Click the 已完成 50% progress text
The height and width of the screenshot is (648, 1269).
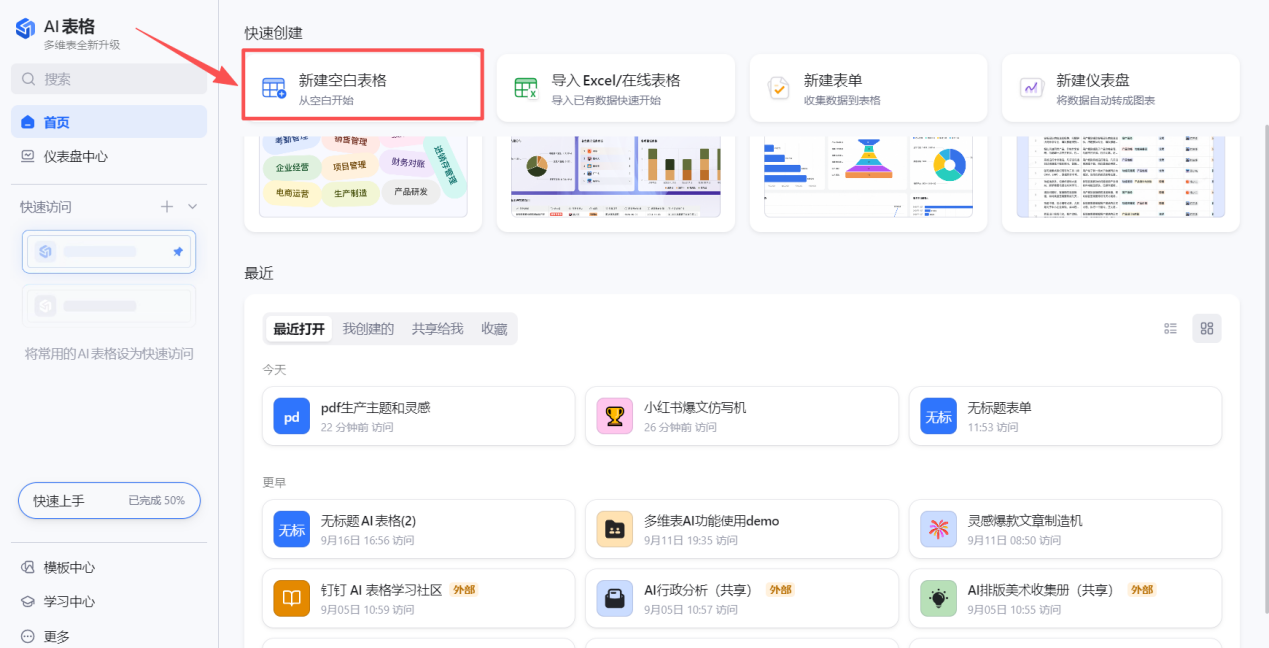[156, 500]
